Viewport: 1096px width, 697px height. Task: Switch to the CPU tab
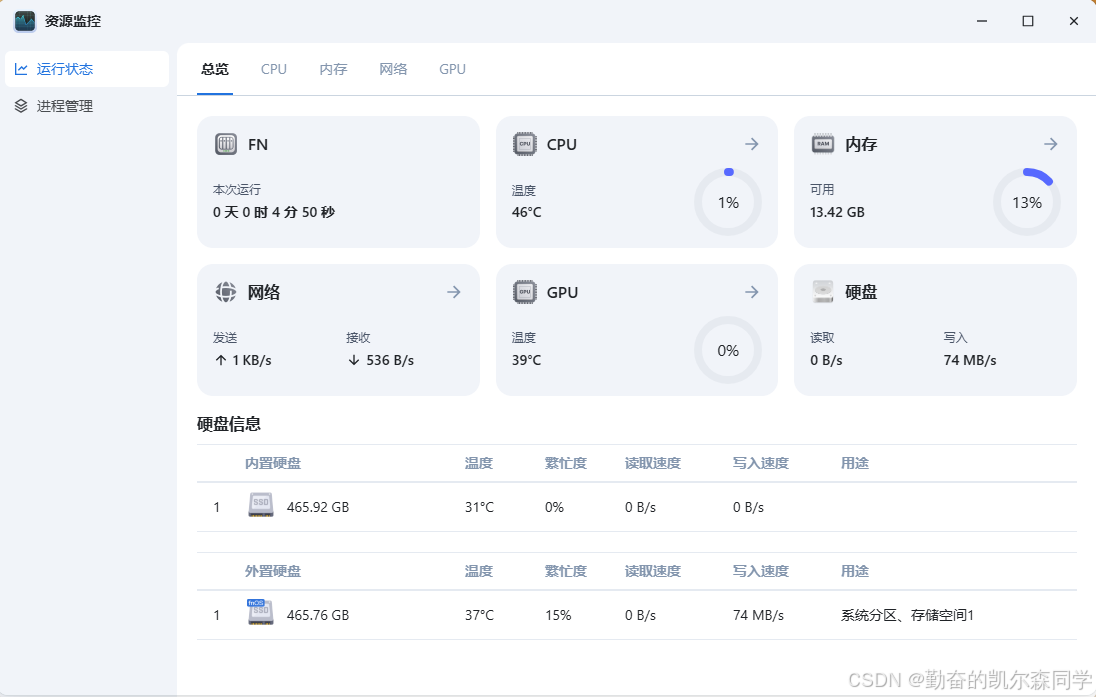click(274, 69)
